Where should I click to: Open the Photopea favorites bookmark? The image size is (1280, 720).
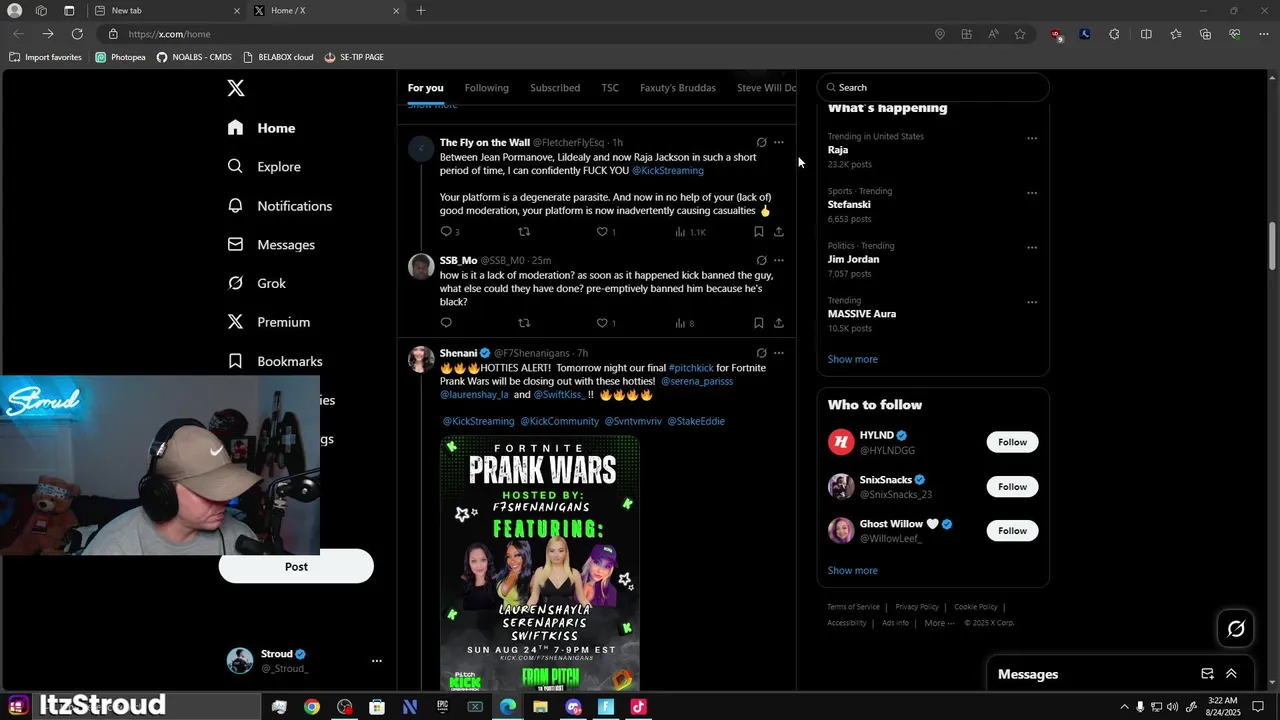click(x=120, y=57)
